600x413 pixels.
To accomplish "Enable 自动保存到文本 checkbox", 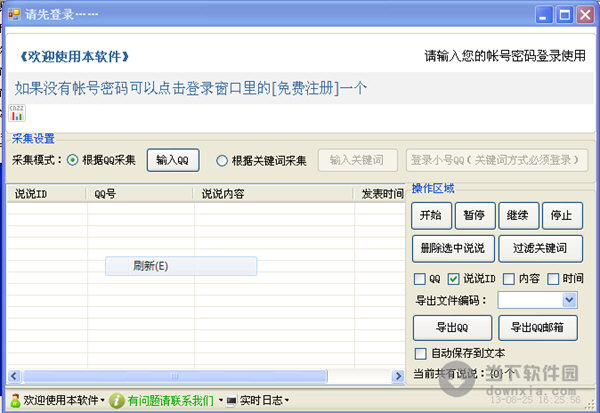I will [x=421, y=353].
